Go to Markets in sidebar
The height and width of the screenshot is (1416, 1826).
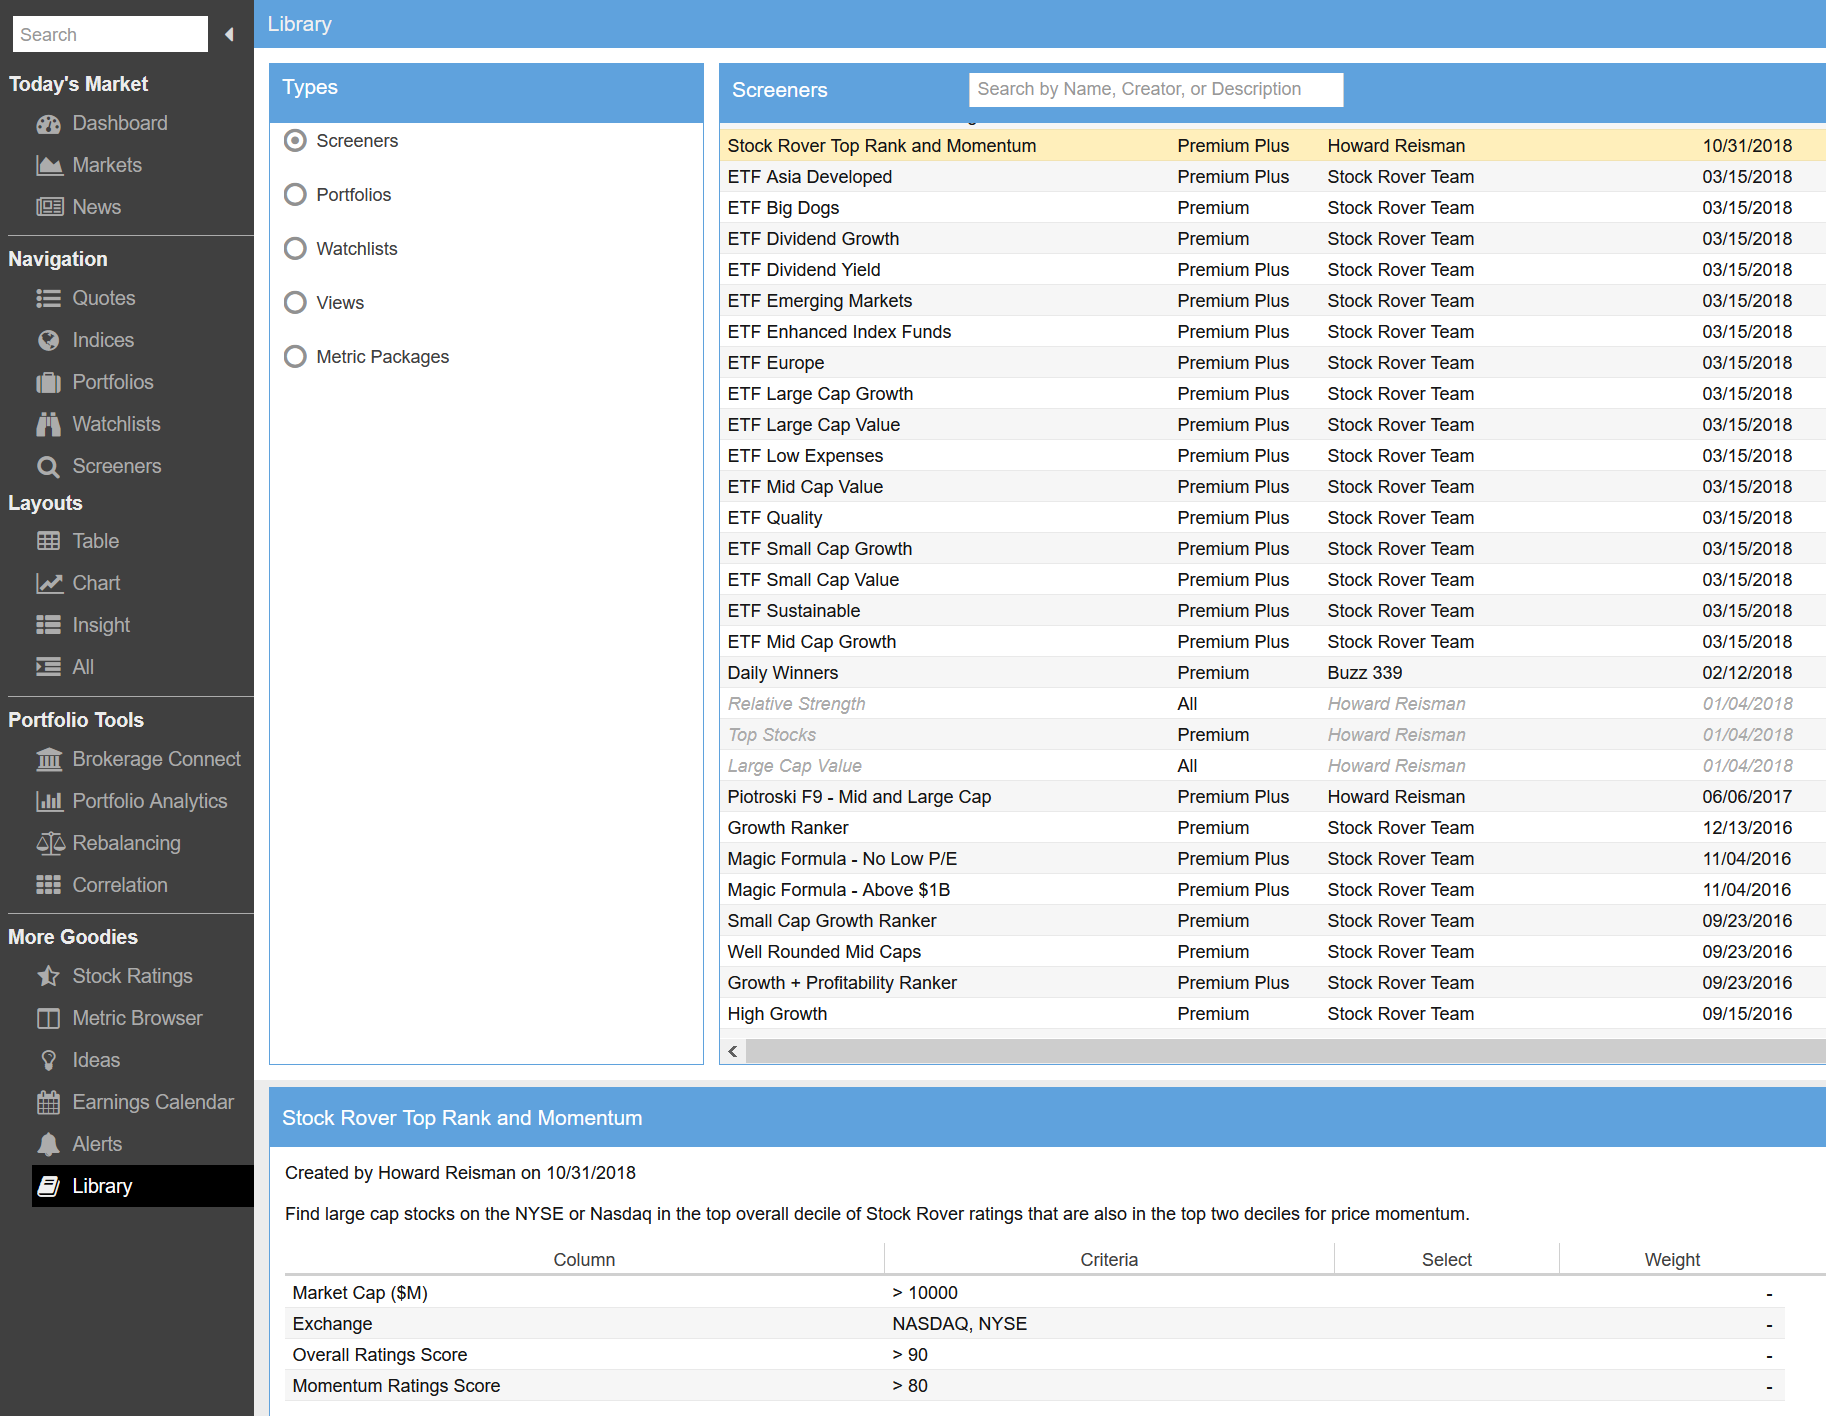point(107,166)
